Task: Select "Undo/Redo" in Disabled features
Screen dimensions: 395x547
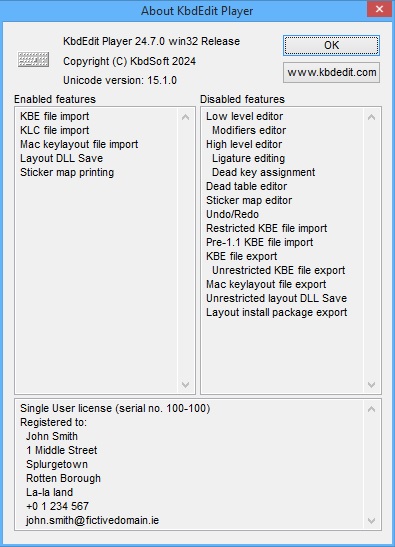Action: [x=232, y=214]
